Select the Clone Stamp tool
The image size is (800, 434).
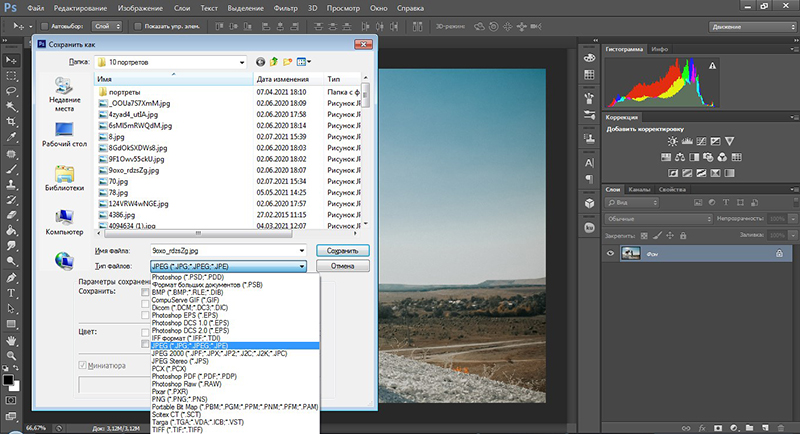tap(11, 185)
